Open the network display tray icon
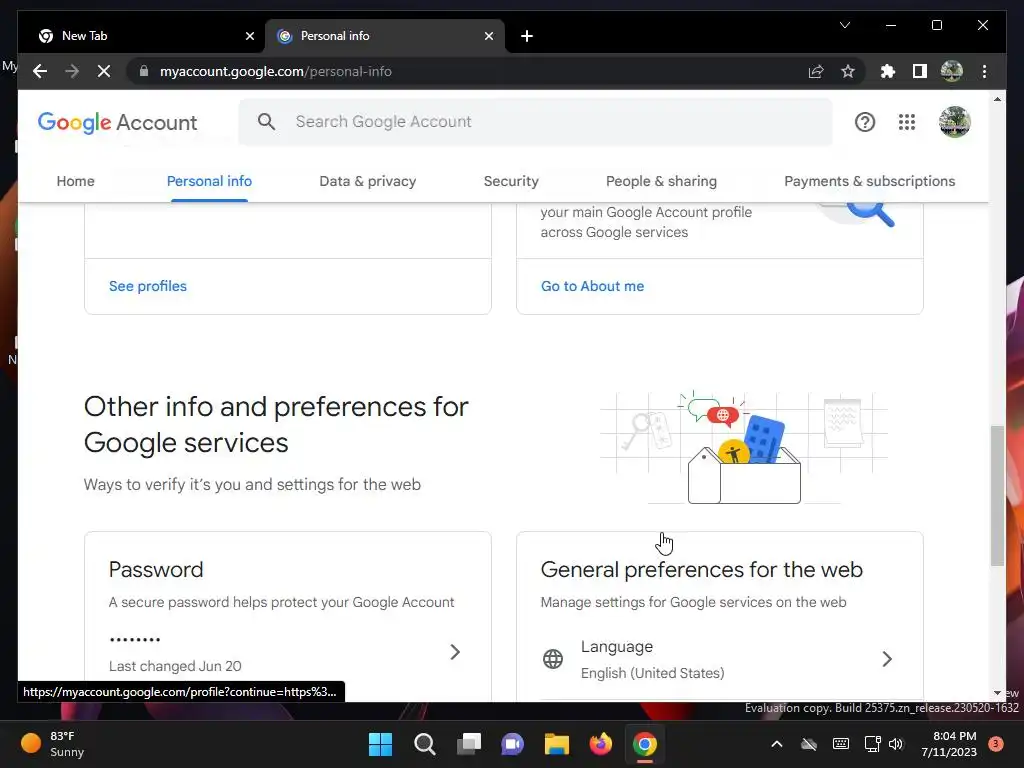Screen dimensions: 1024x768 point(872,744)
